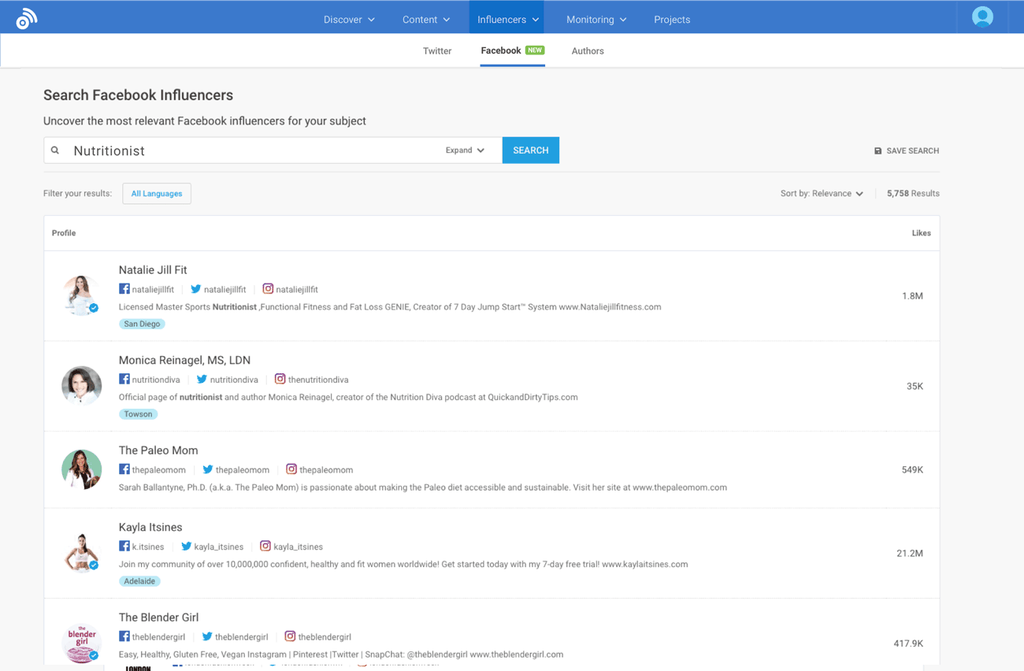Viewport: 1024px width, 671px height.
Task: Open Monica Reinagel Twitter icon
Action: pos(202,379)
